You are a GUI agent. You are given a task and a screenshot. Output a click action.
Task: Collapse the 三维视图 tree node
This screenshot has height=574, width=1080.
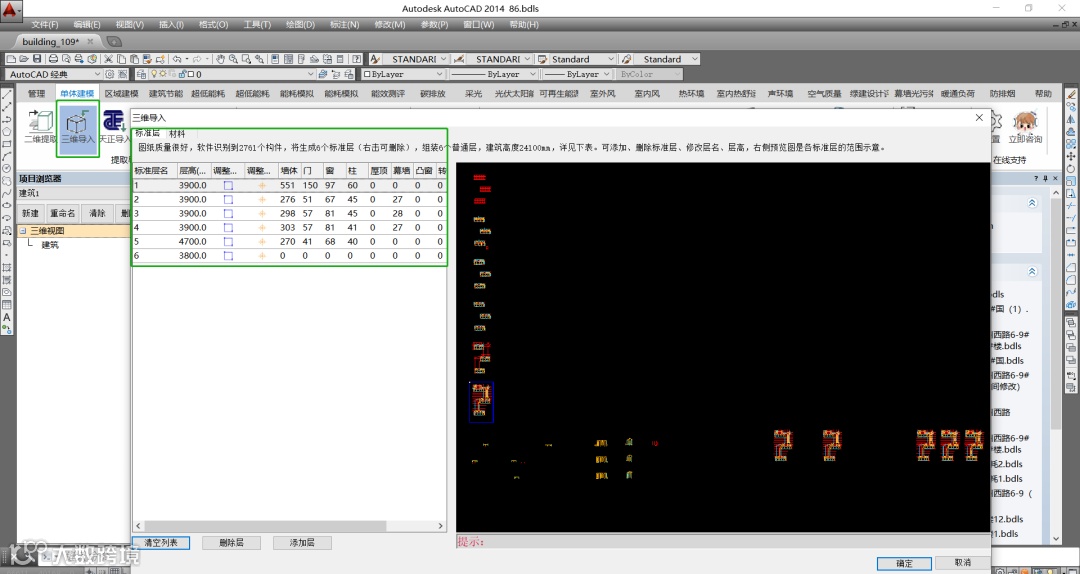tap(23, 231)
